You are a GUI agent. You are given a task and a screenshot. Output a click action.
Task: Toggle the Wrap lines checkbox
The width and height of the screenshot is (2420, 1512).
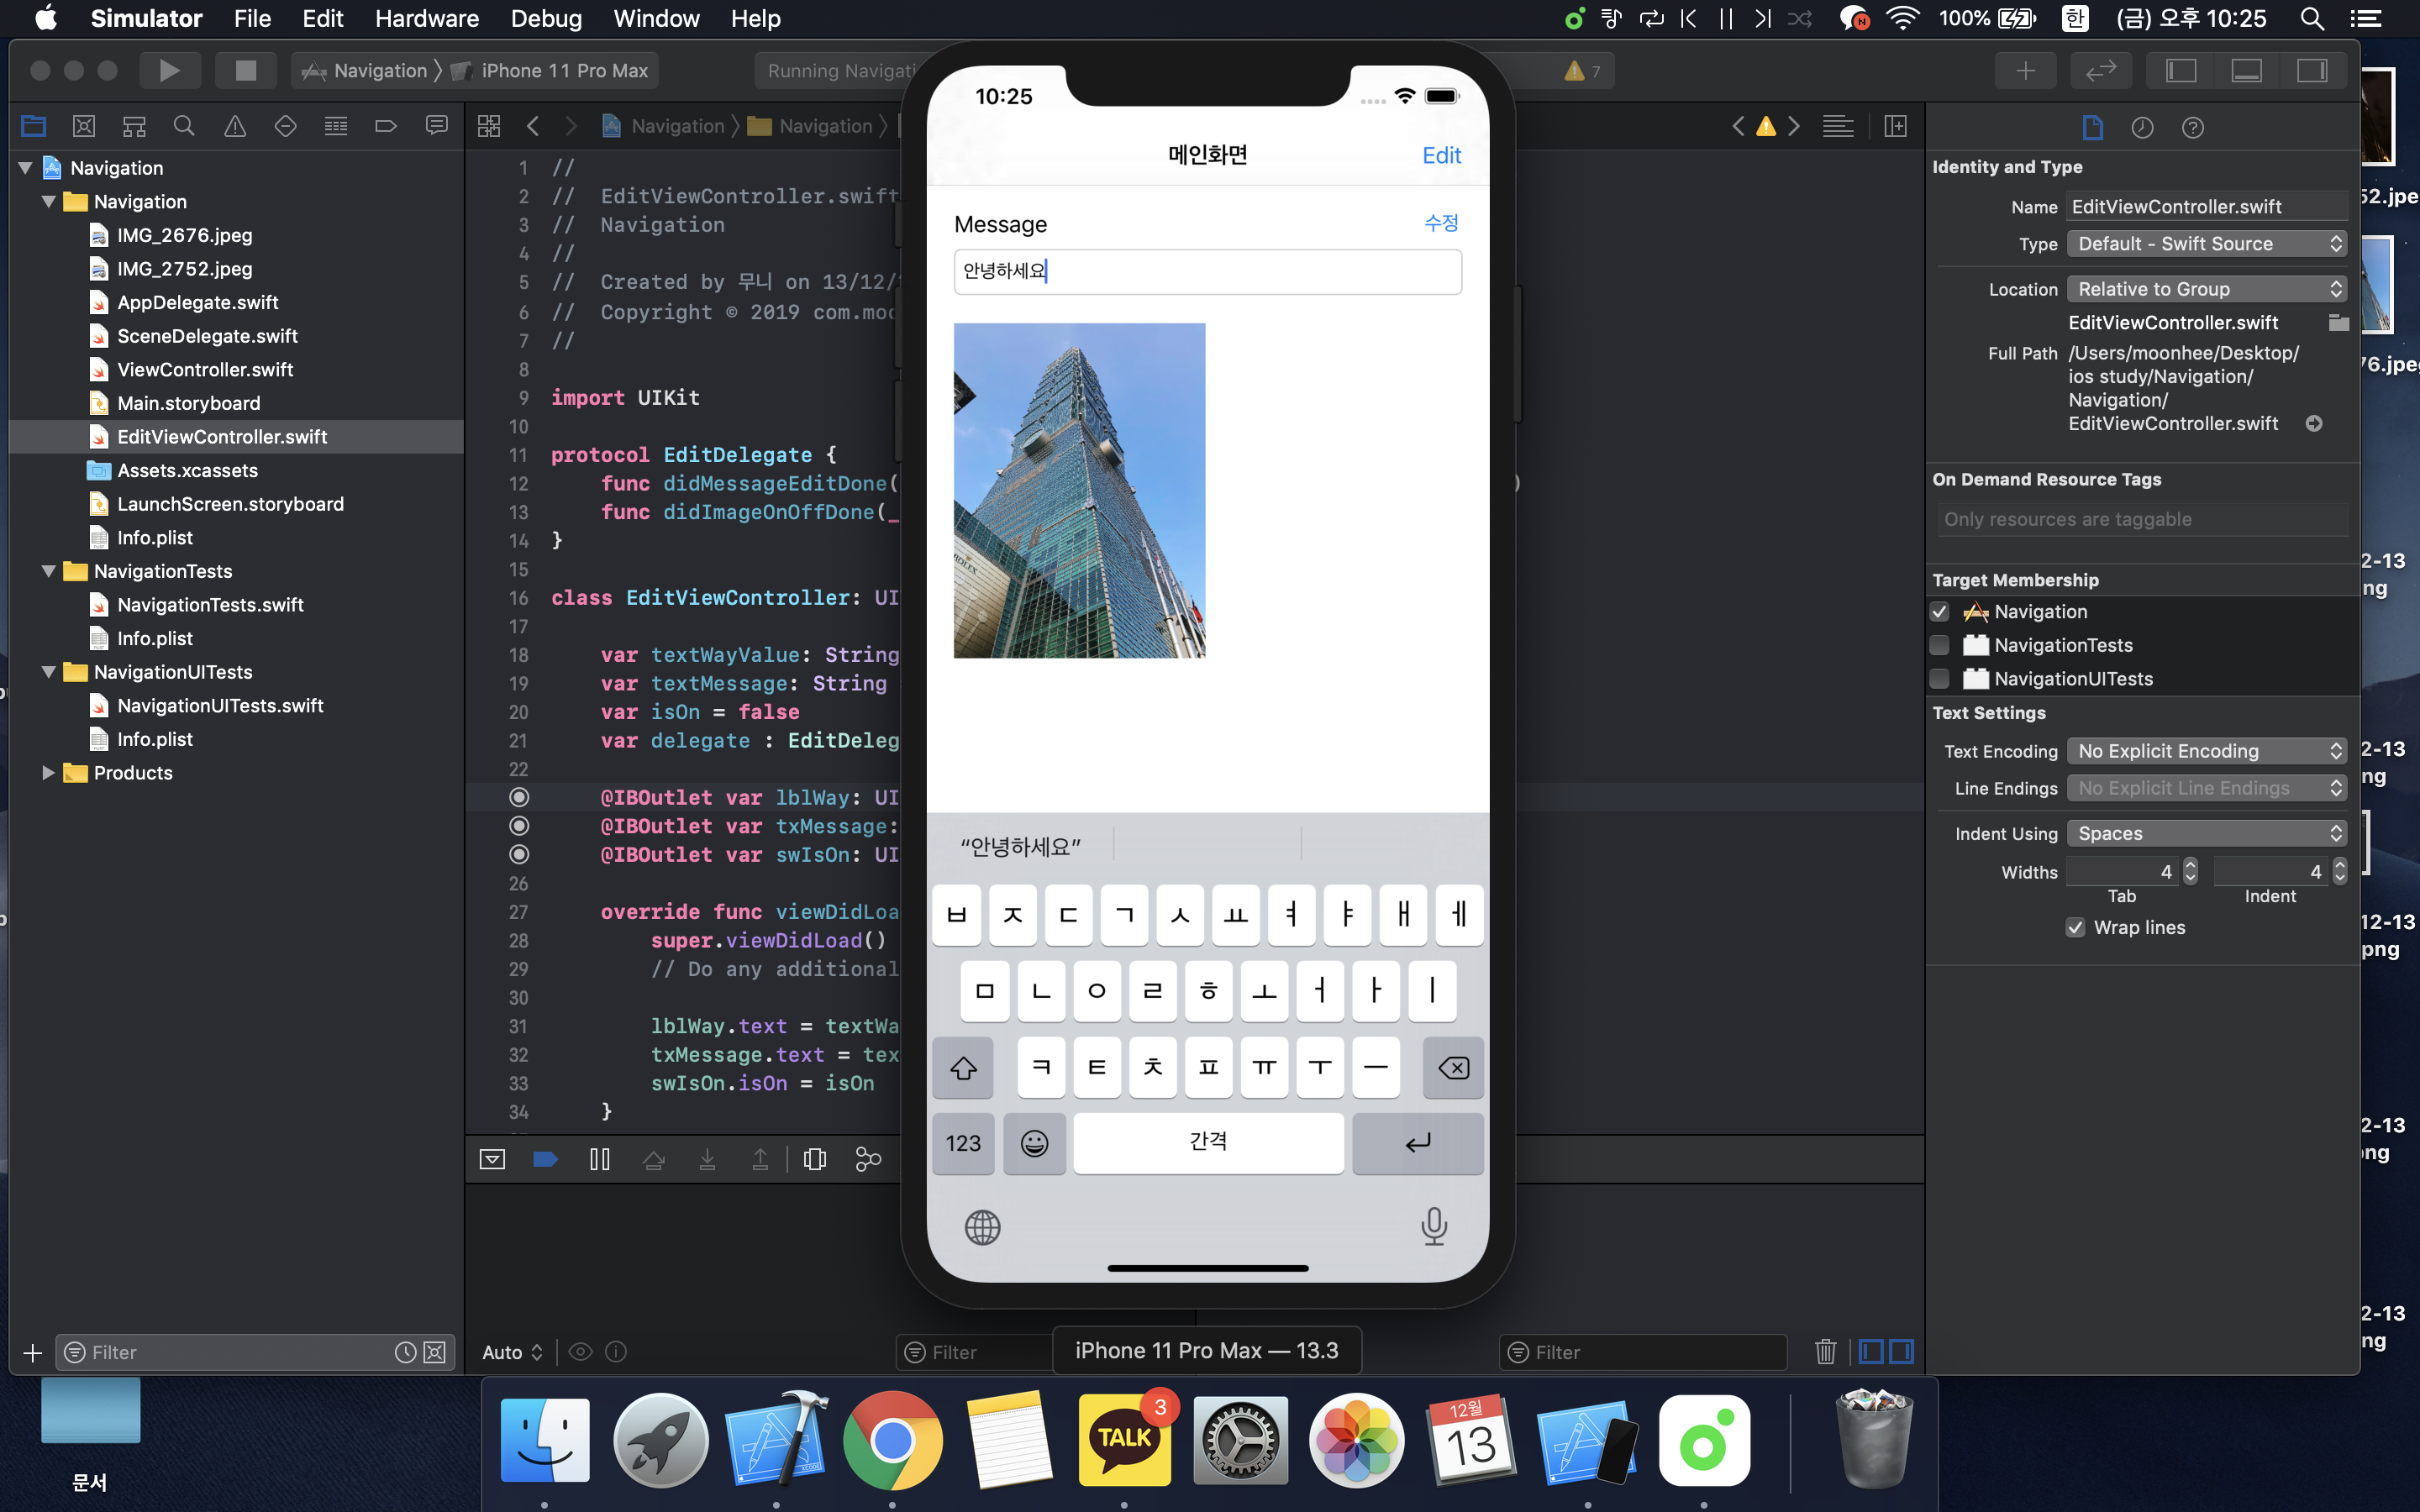click(2076, 927)
